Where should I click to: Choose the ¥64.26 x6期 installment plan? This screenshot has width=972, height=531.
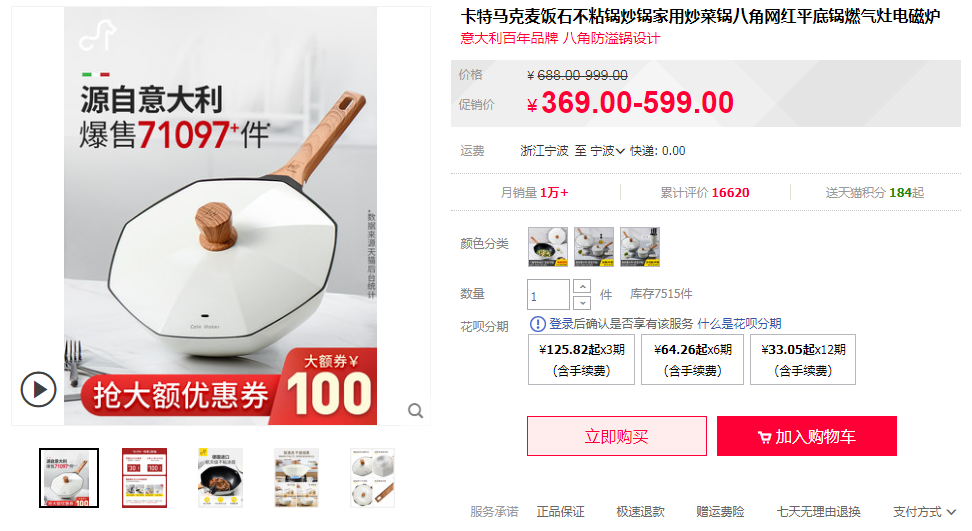692,359
